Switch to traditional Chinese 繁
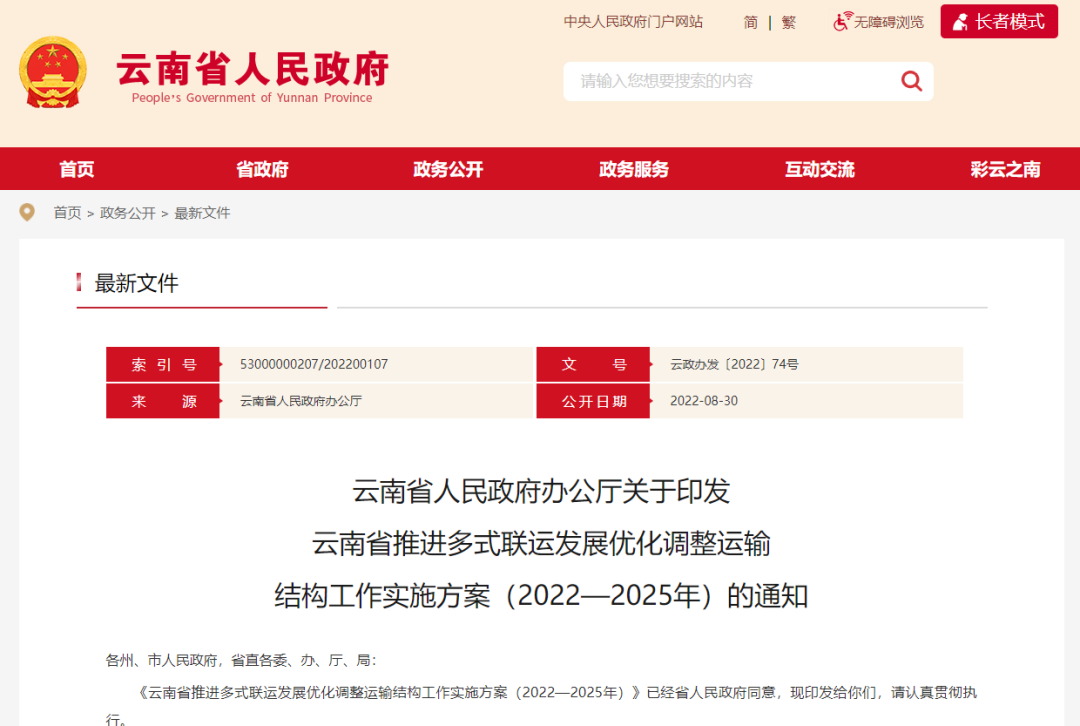 click(788, 22)
